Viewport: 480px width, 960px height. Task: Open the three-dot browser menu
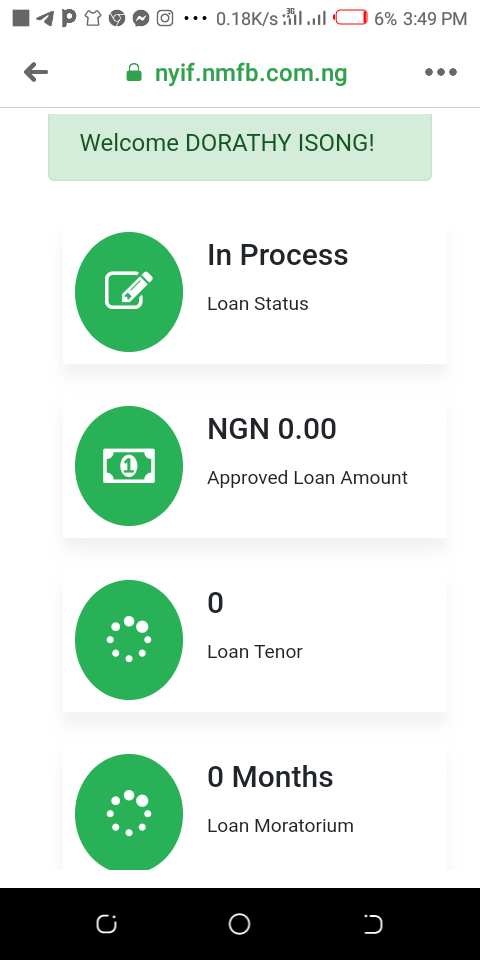[x=441, y=72]
